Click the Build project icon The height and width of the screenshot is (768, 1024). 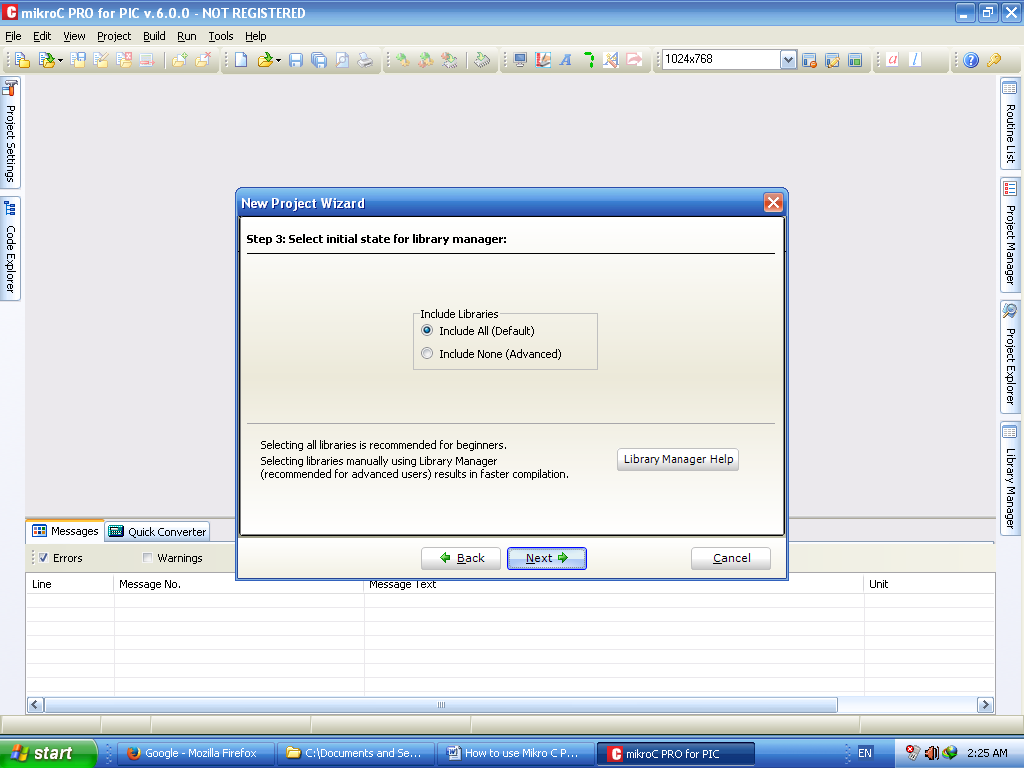(x=402, y=60)
